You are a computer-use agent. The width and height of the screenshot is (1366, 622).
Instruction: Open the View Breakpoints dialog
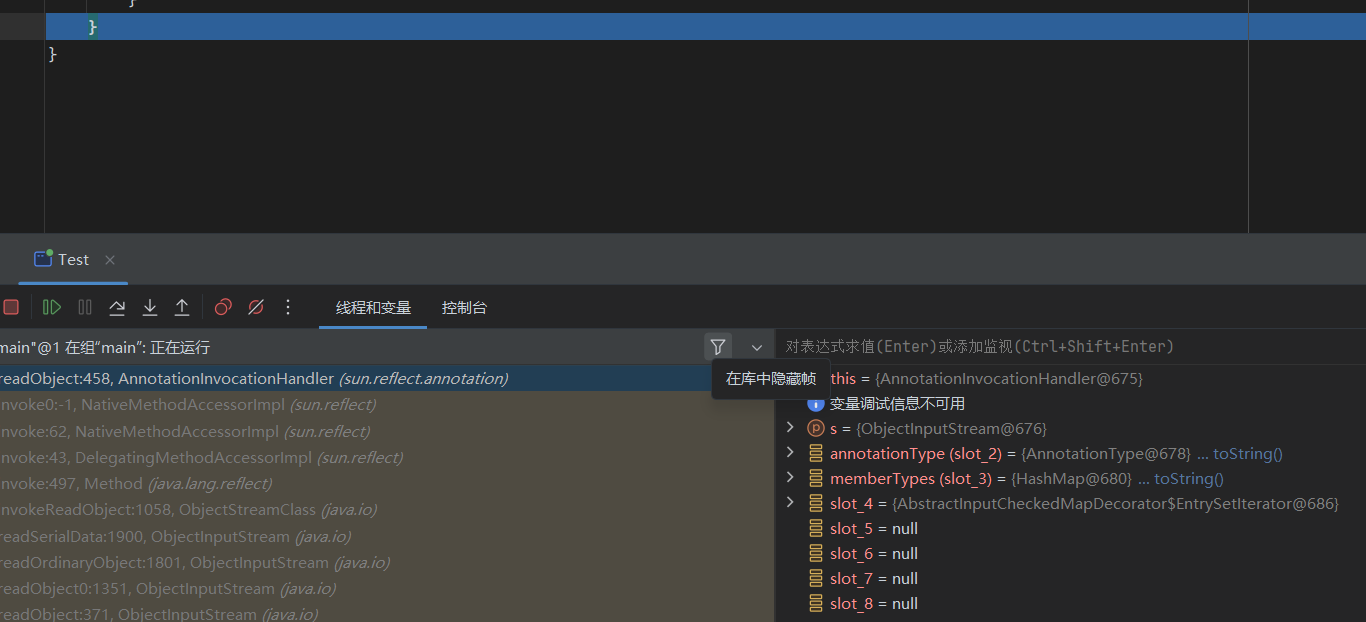(223, 307)
